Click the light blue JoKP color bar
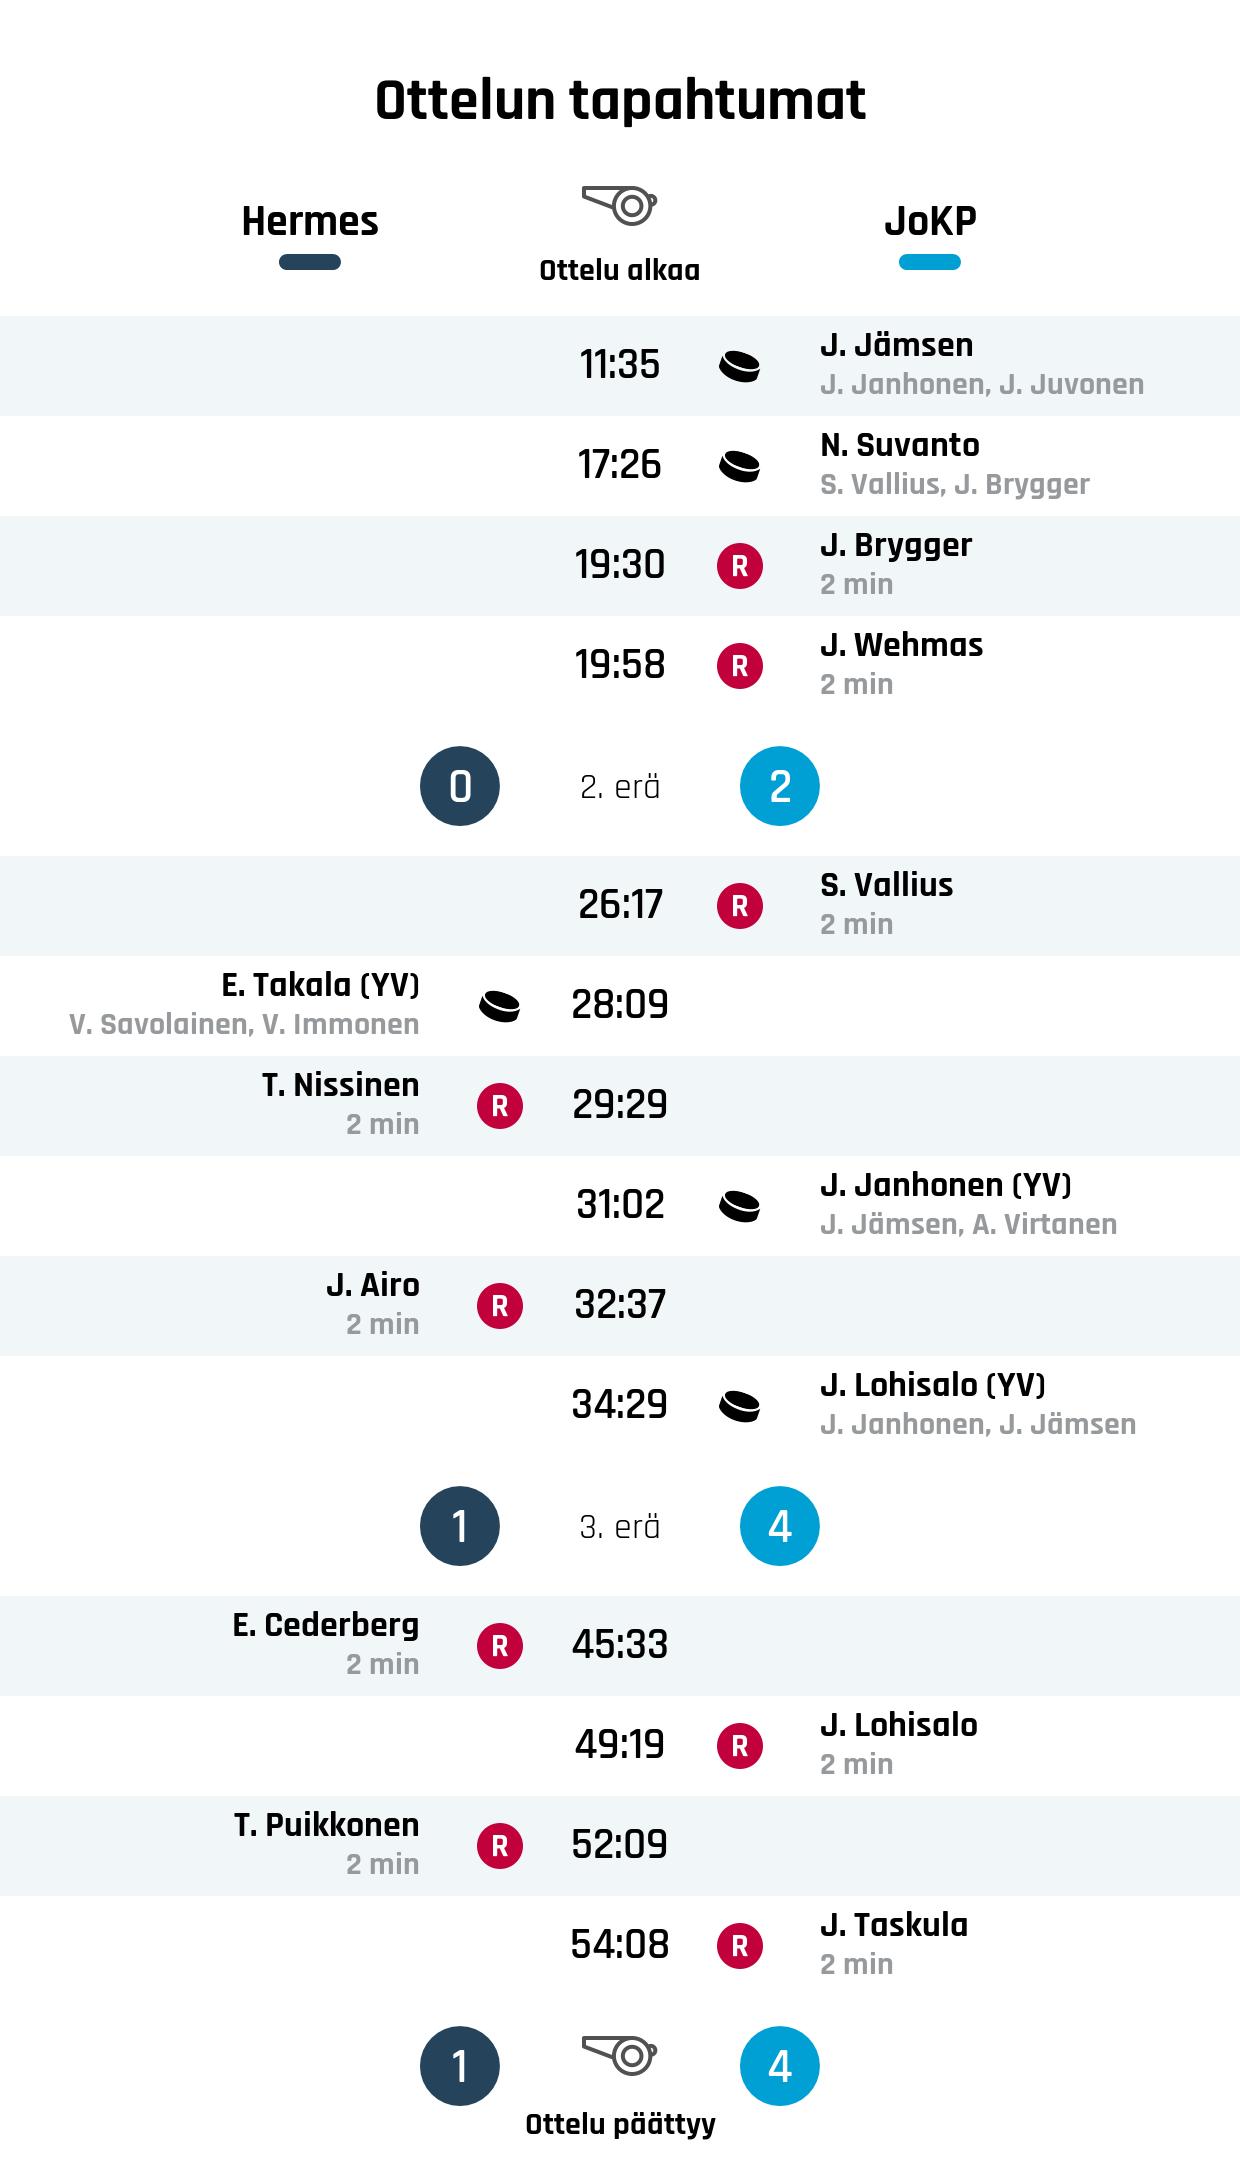Image resolution: width=1240 pixels, height=2158 pixels. tap(930, 262)
